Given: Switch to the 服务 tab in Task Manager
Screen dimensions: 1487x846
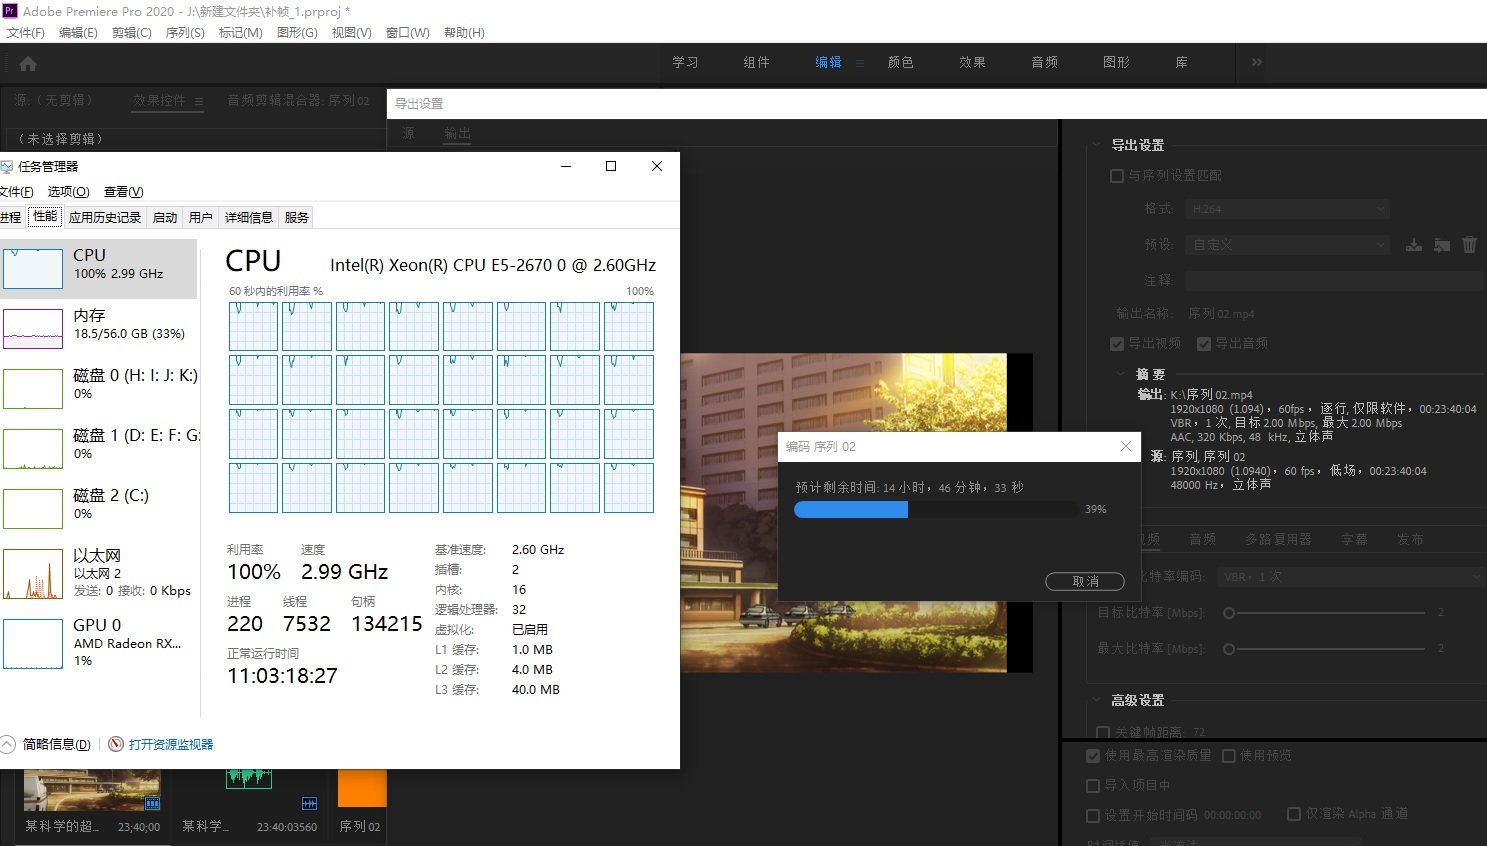Looking at the screenshot, I should (297, 217).
